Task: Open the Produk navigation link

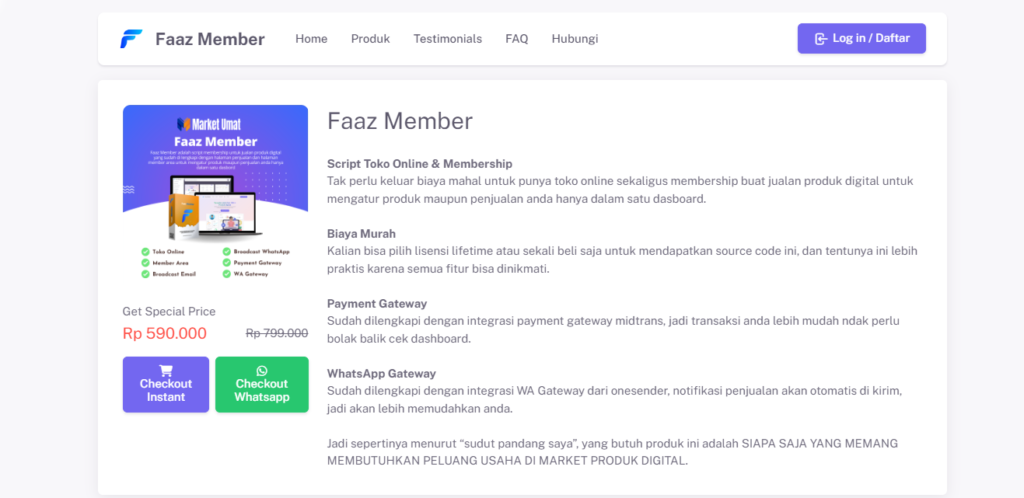Action: point(370,39)
